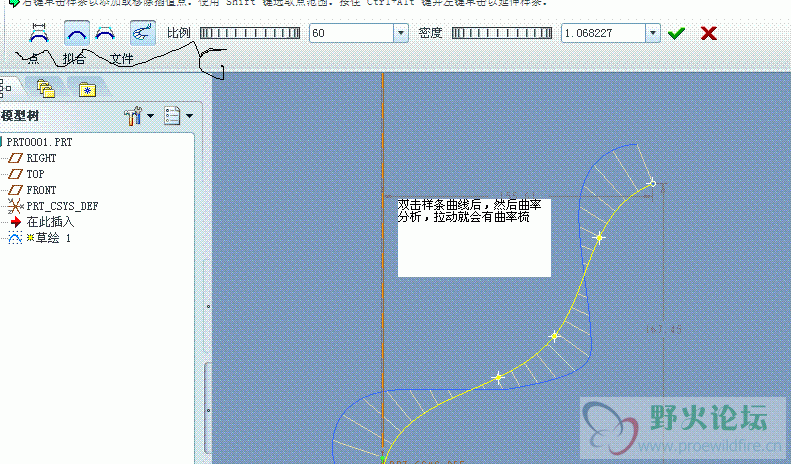Viewport: 791px width, 464px height.
Task: Open model tree settings hammer icon
Action: tap(133, 116)
